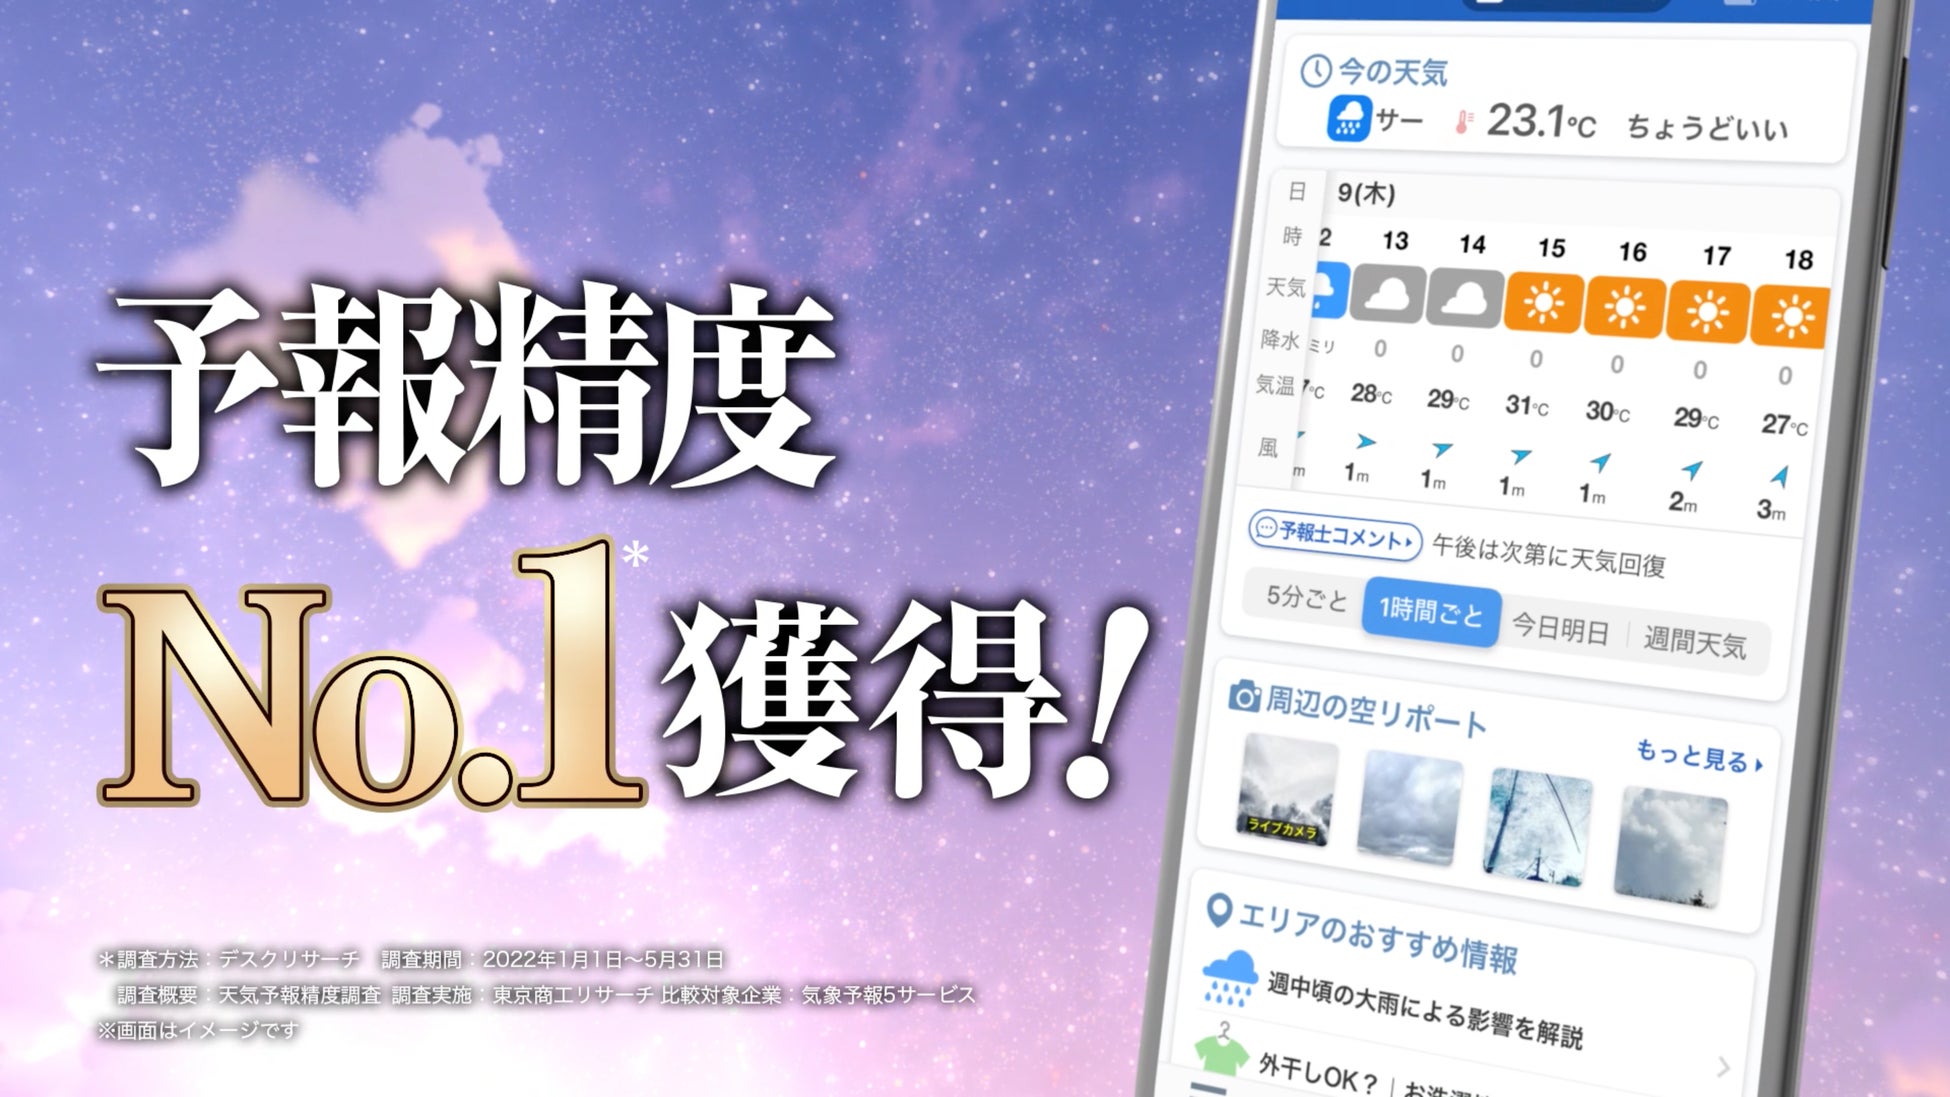Select the 1時間ごと tab
The height and width of the screenshot is (1097, 1950).
1431,611
